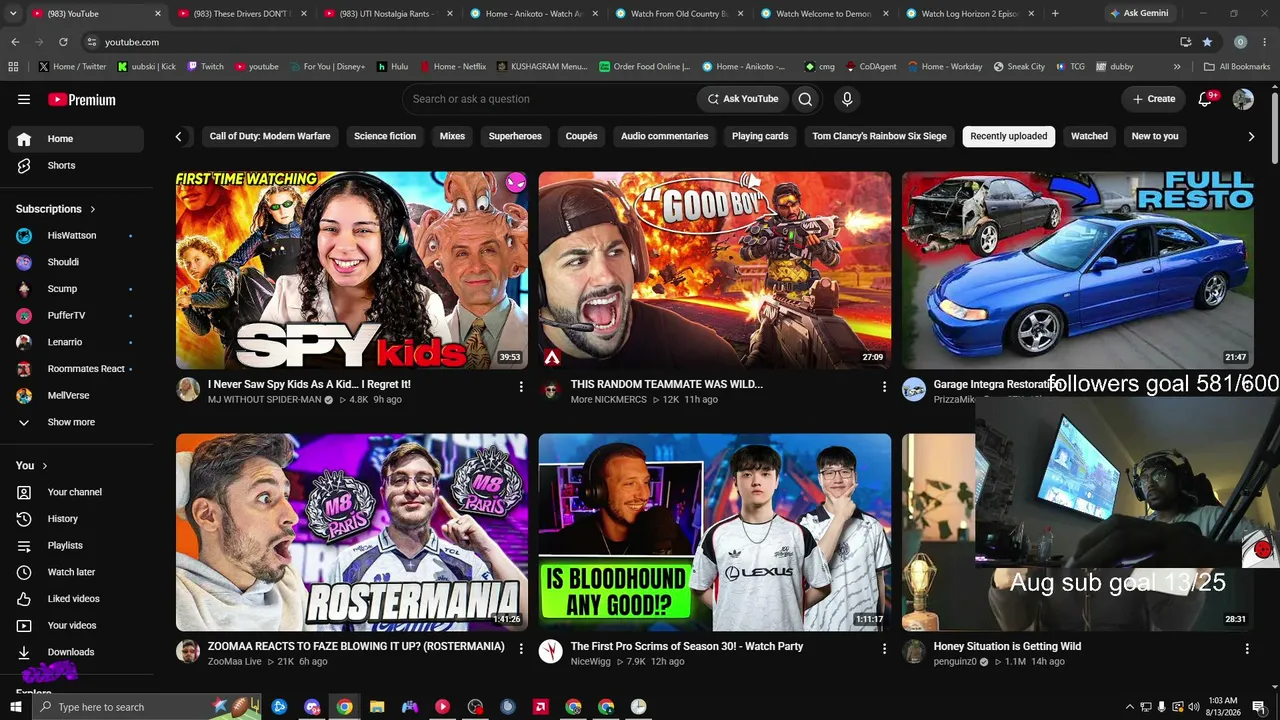Screen dimensions: 1280x720
Task: Open the Windows notification center
Action: (x=1260, y=707)
